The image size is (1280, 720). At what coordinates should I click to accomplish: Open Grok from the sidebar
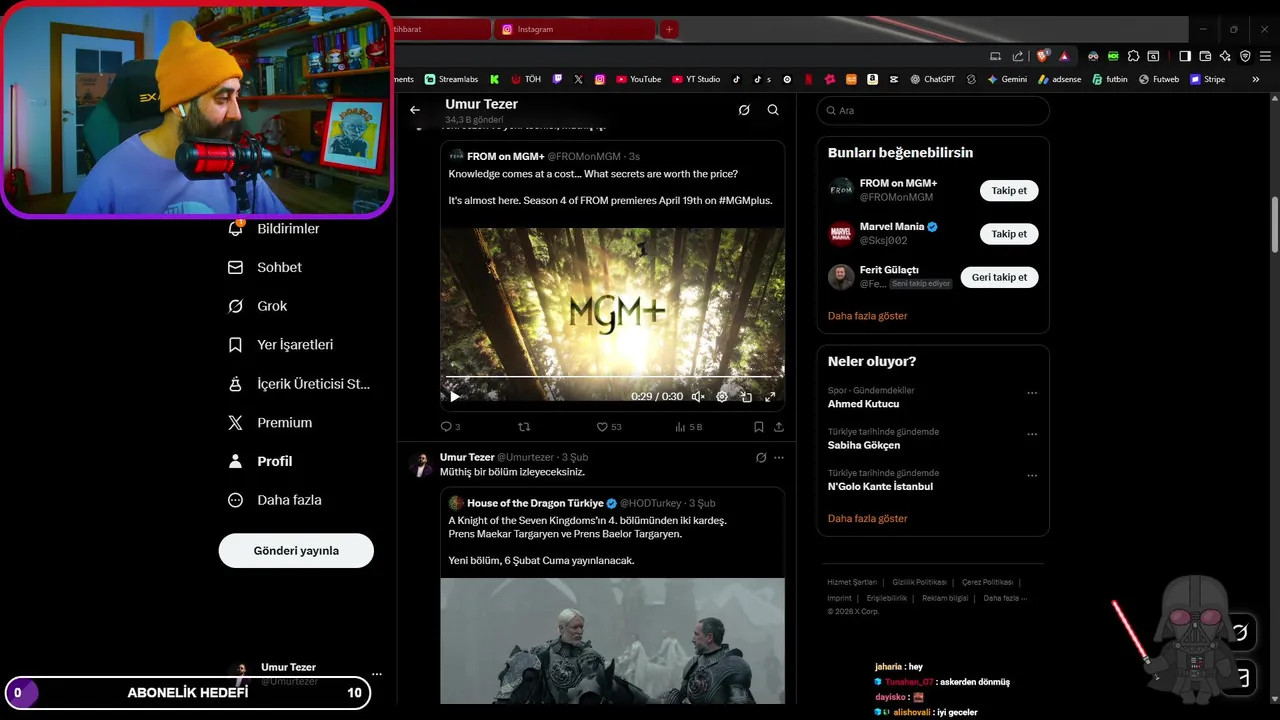point(258,306)
